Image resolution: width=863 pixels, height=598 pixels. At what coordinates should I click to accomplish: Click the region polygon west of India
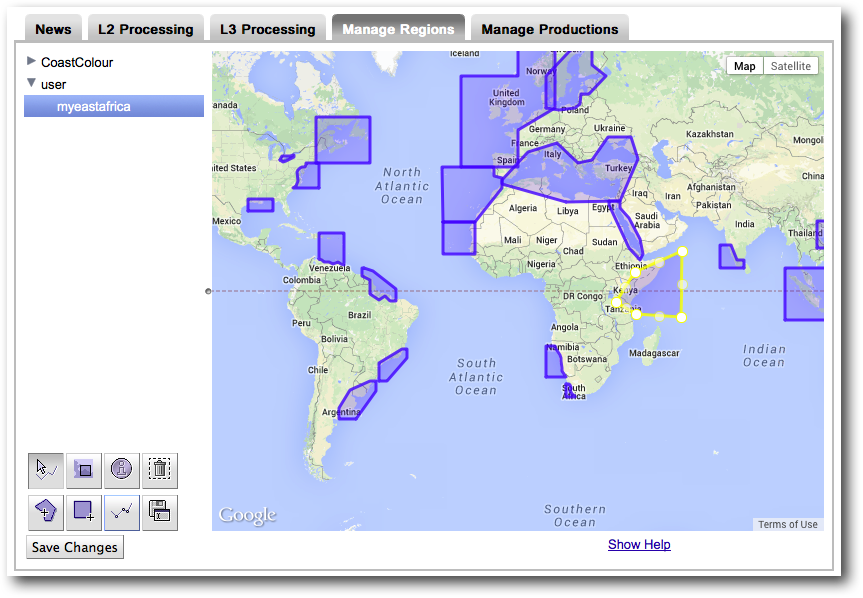[x=730, y=259]
